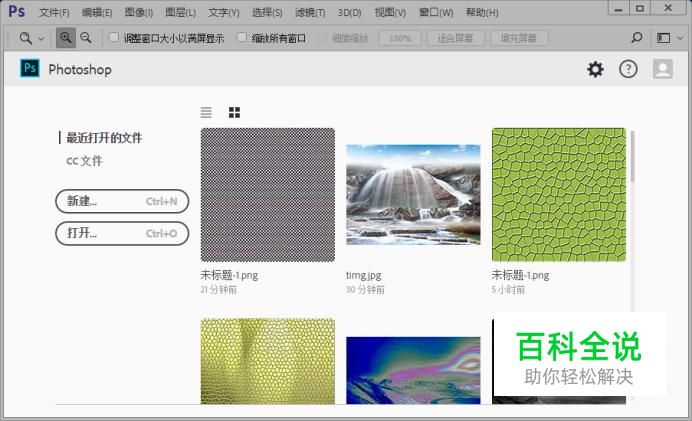Open the 3D(D) menu
This screenshot has height=421, width=692.
pos(350,12)
